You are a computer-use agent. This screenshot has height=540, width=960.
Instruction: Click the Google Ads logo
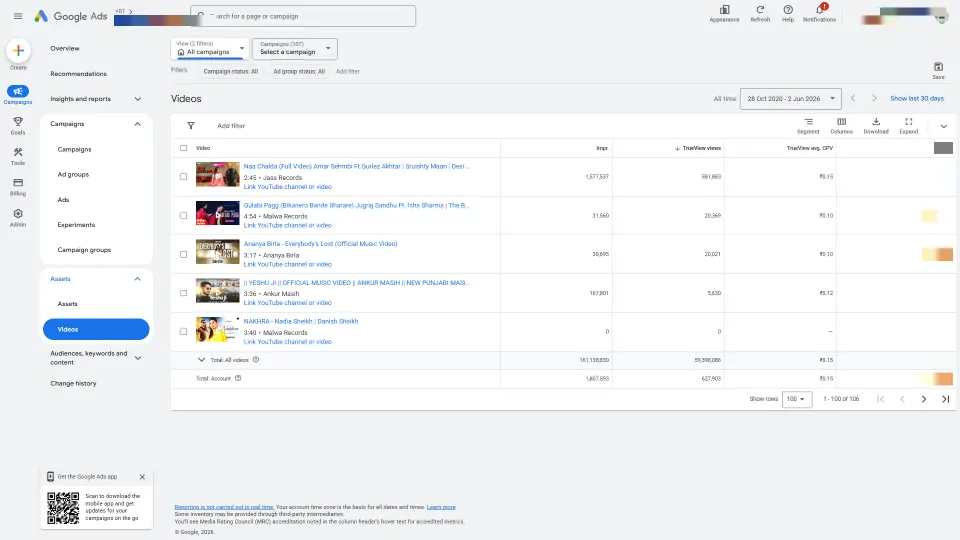70,16
